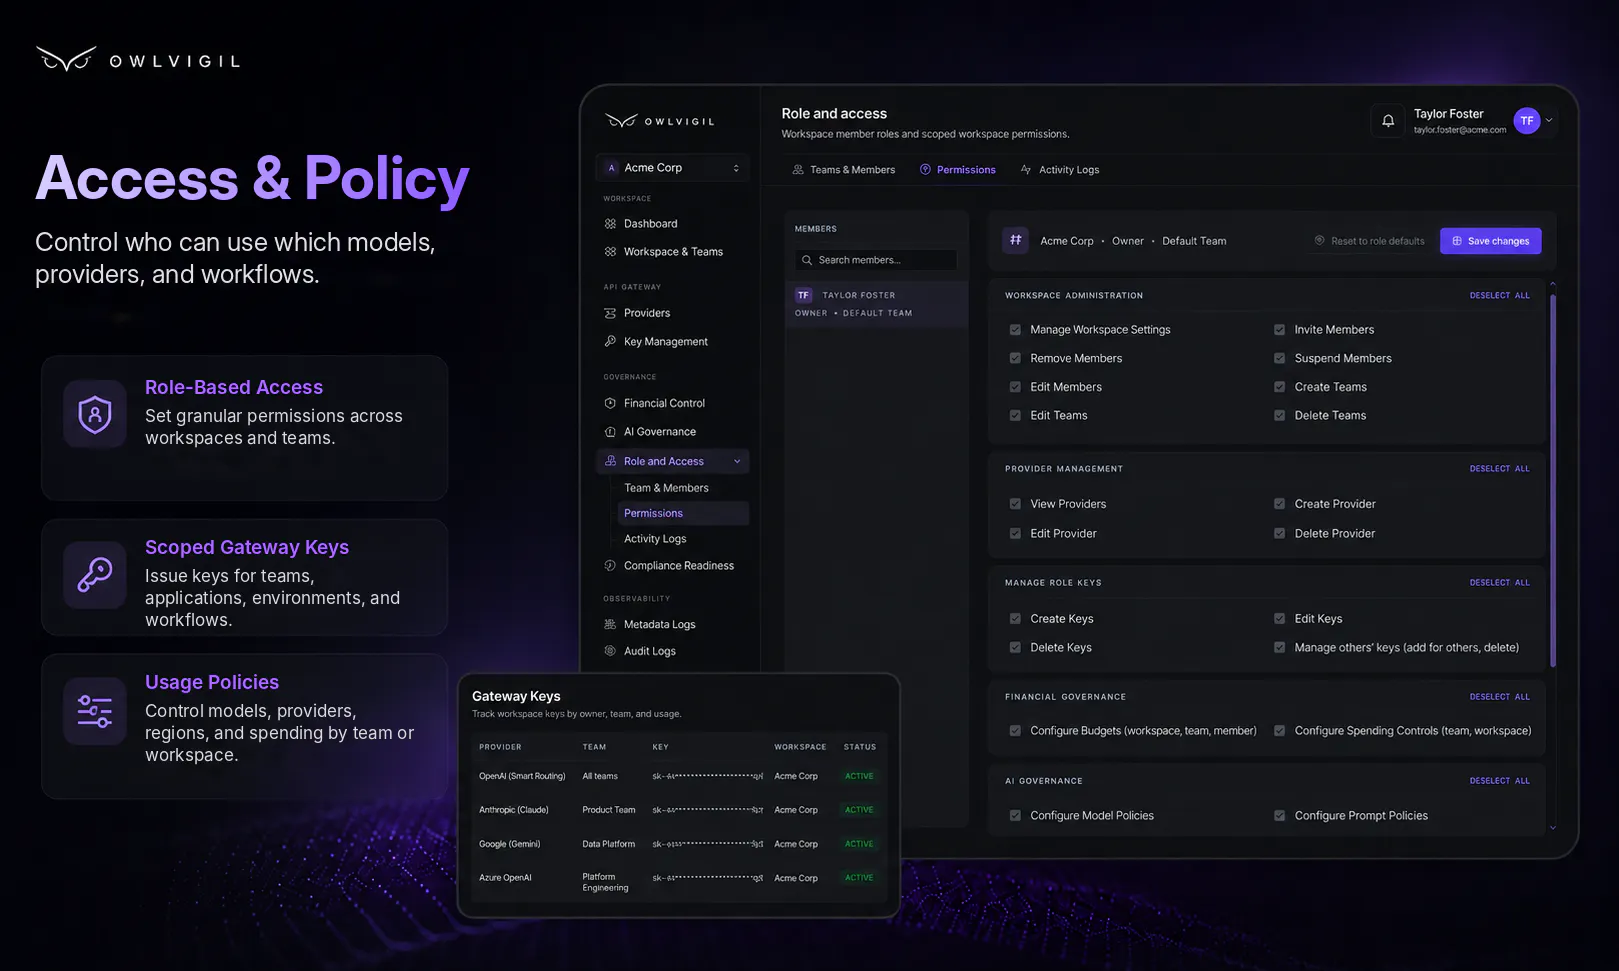Switch to the Teams & Members tab

pyautogui.click(x=843, y=170)
